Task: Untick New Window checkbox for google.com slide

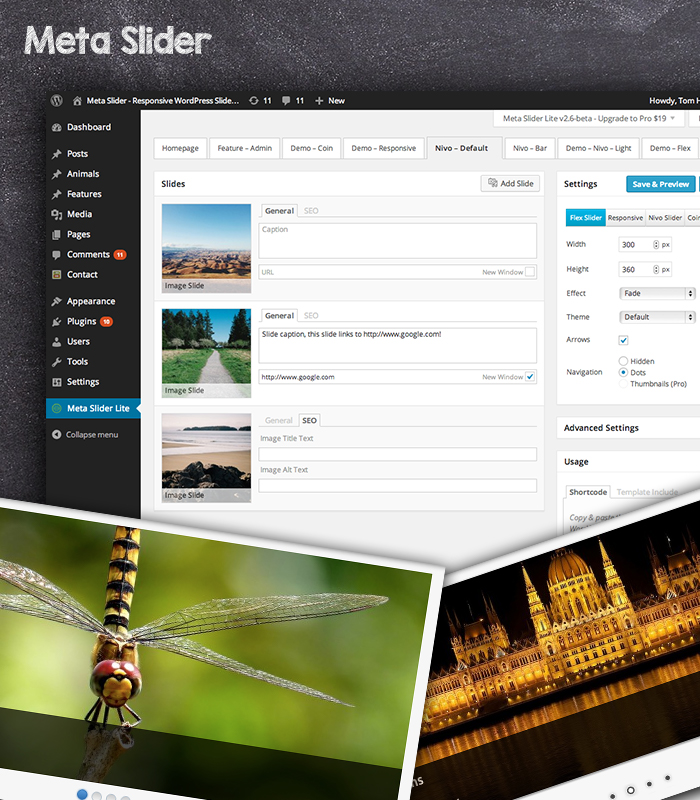Action: (x=530, y=377)
